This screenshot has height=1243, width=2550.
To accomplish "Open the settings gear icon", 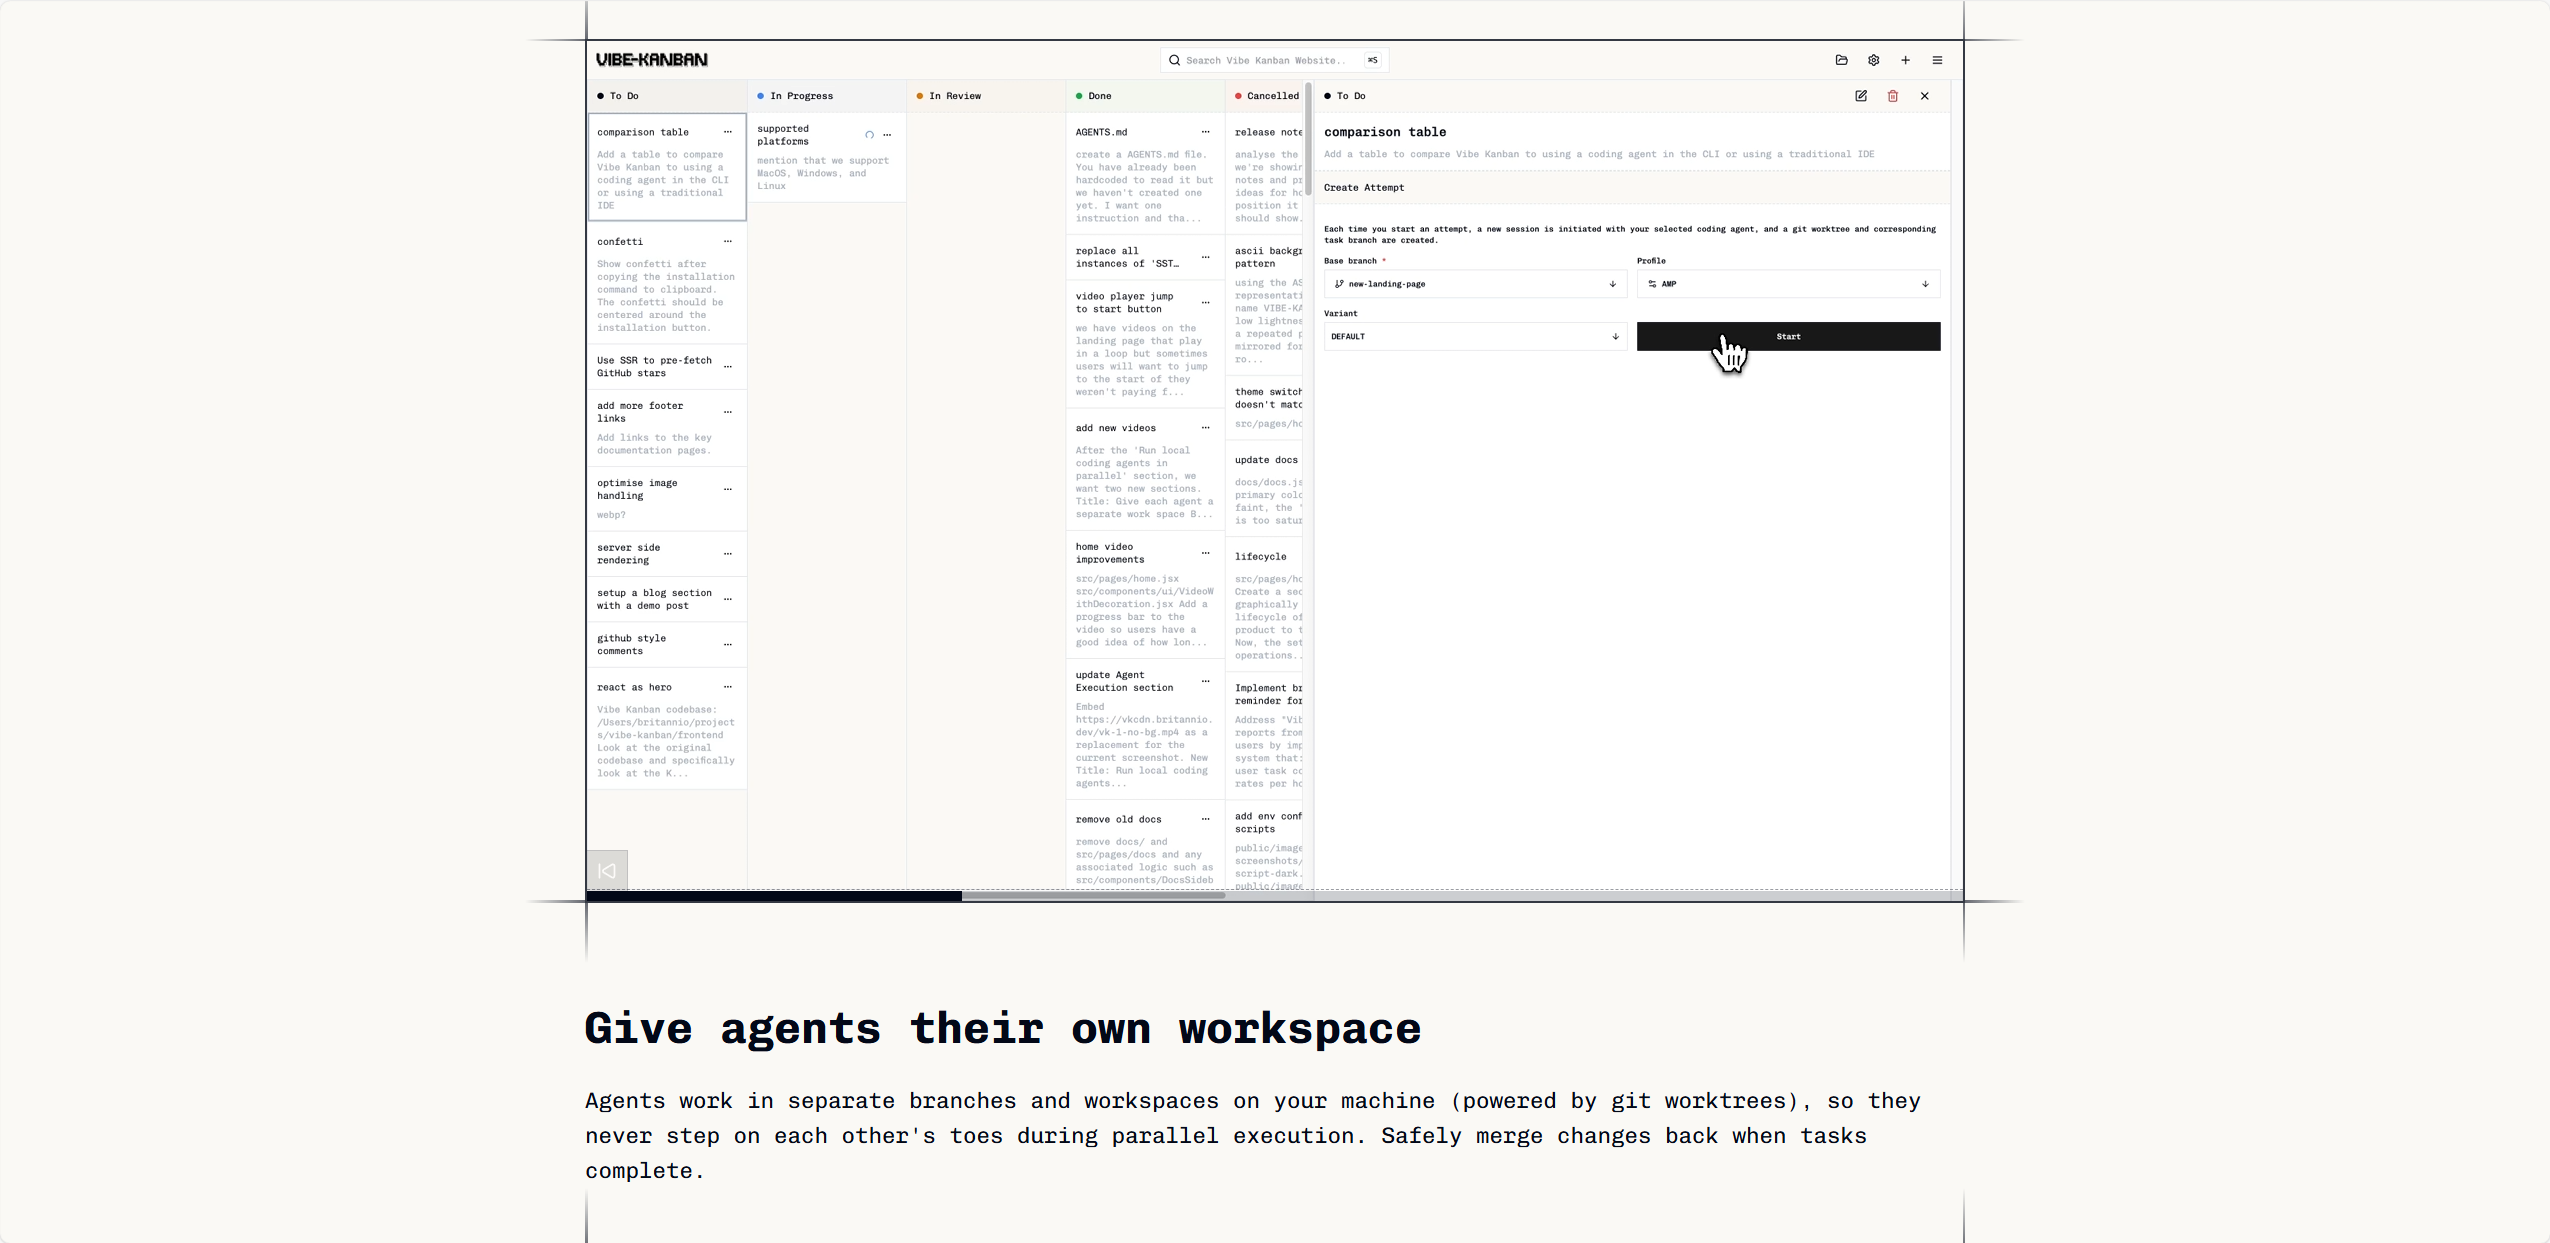I will pos(1873,60).
